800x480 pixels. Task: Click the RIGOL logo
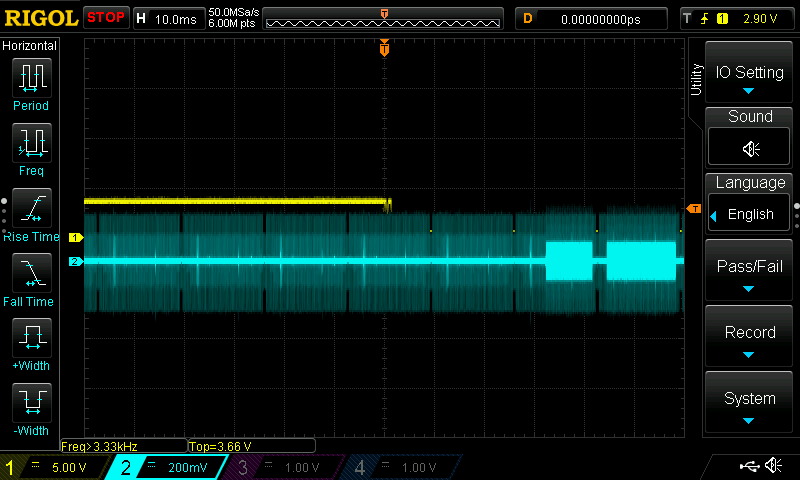40,18
